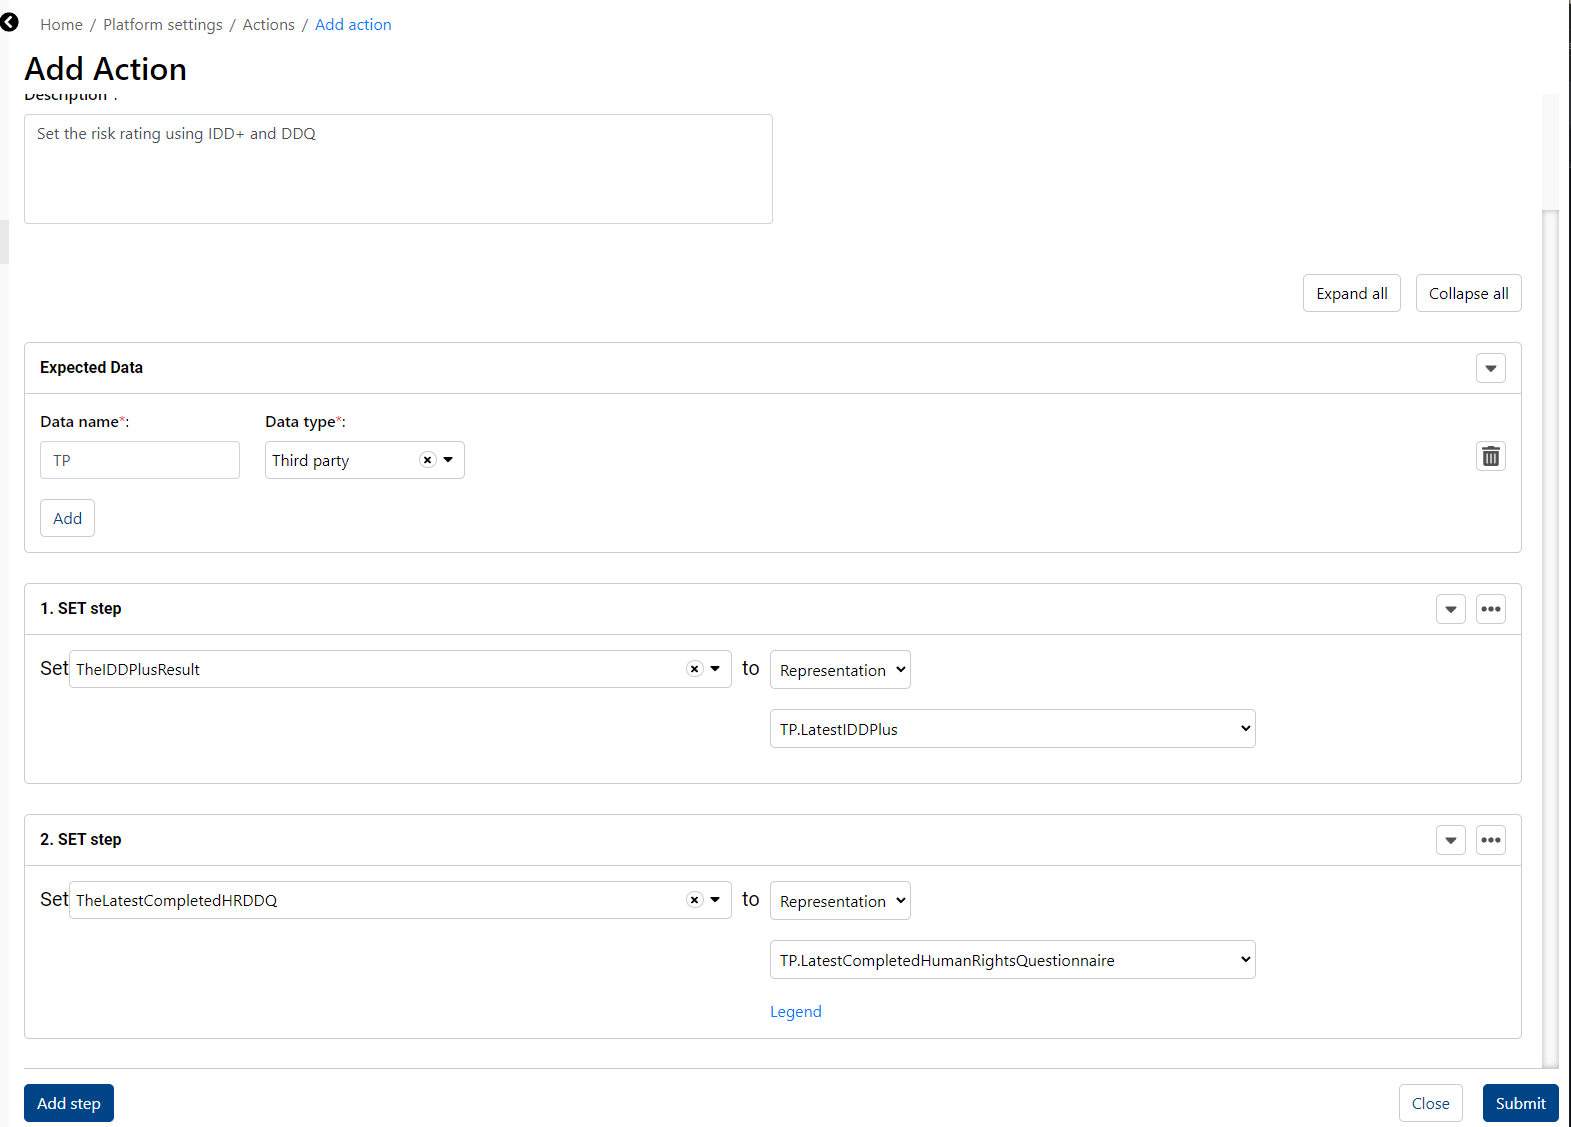Open the Third party data type dropdown
The image size is (1571, 1127).
448,460
